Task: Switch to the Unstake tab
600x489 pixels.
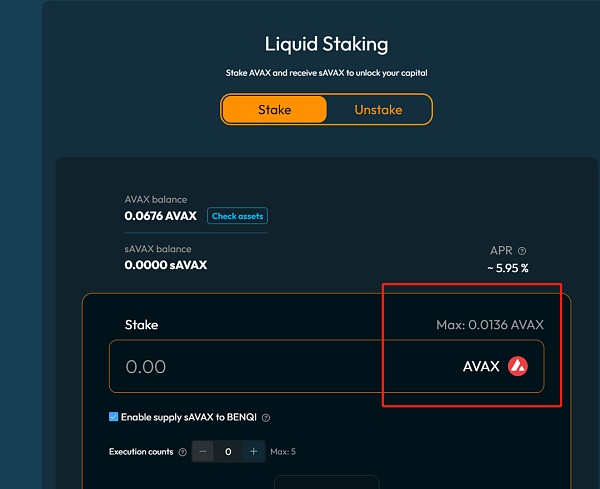Action: coord(378,109)
